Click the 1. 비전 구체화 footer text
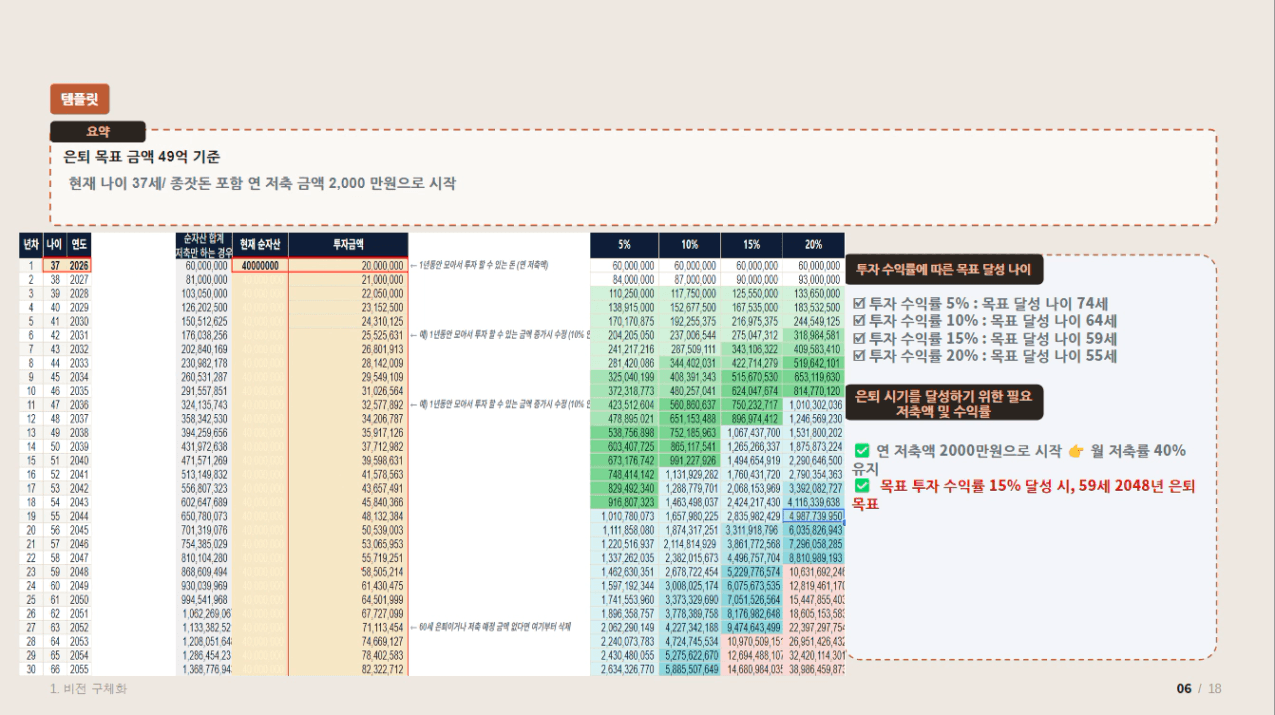The height and width of the screenshot is (715, 1275). tap(88, 689)
